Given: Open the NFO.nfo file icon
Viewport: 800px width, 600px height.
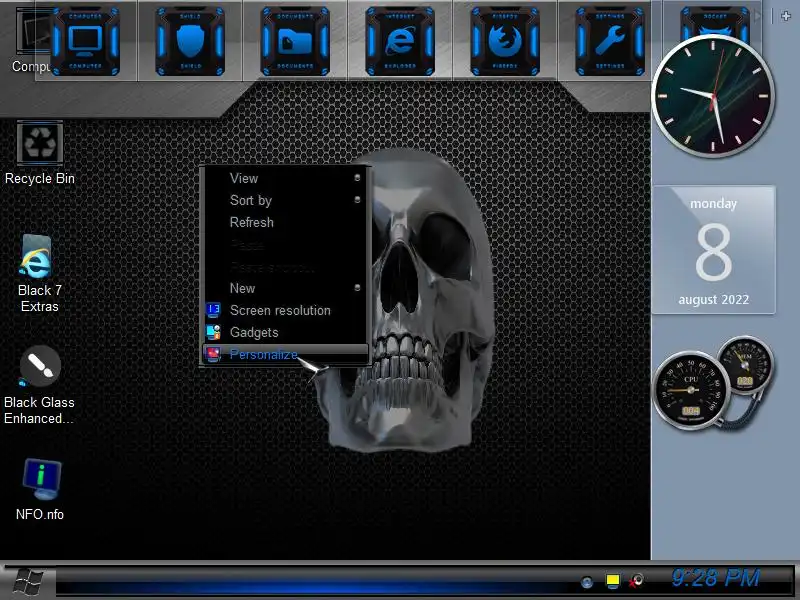Looking at the screenshot, I should [x=40, y=490].
